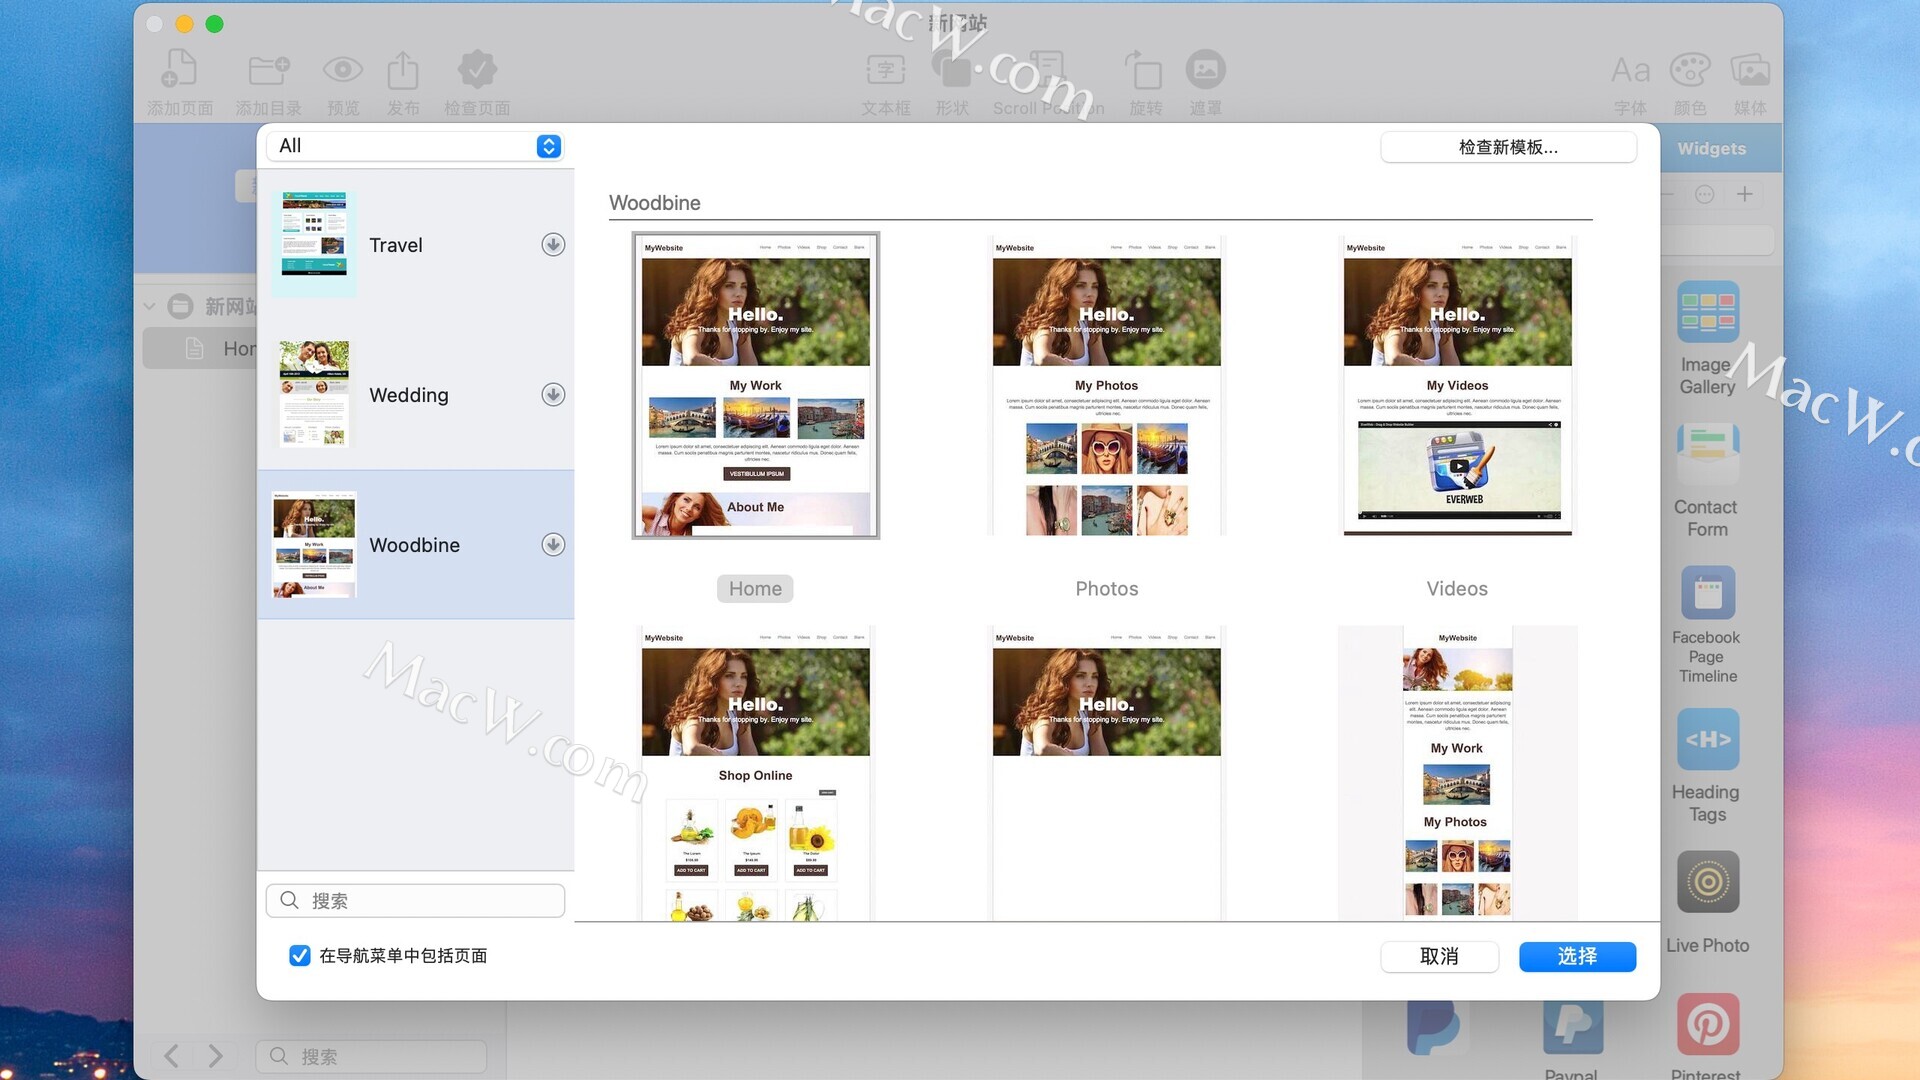The height and width of the screenshot is (1080, 1920).
Task: Click the bottom window search field
Action: [x=371, y=1056]
